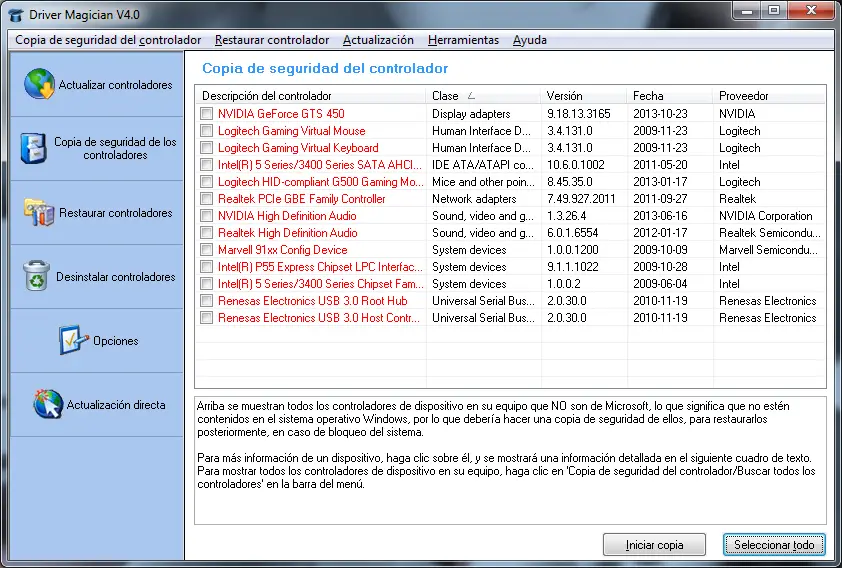Click the IDE ATA/ATAPI class cell
The height and width of the screenshot is (568, 842).
pos(483,164)
